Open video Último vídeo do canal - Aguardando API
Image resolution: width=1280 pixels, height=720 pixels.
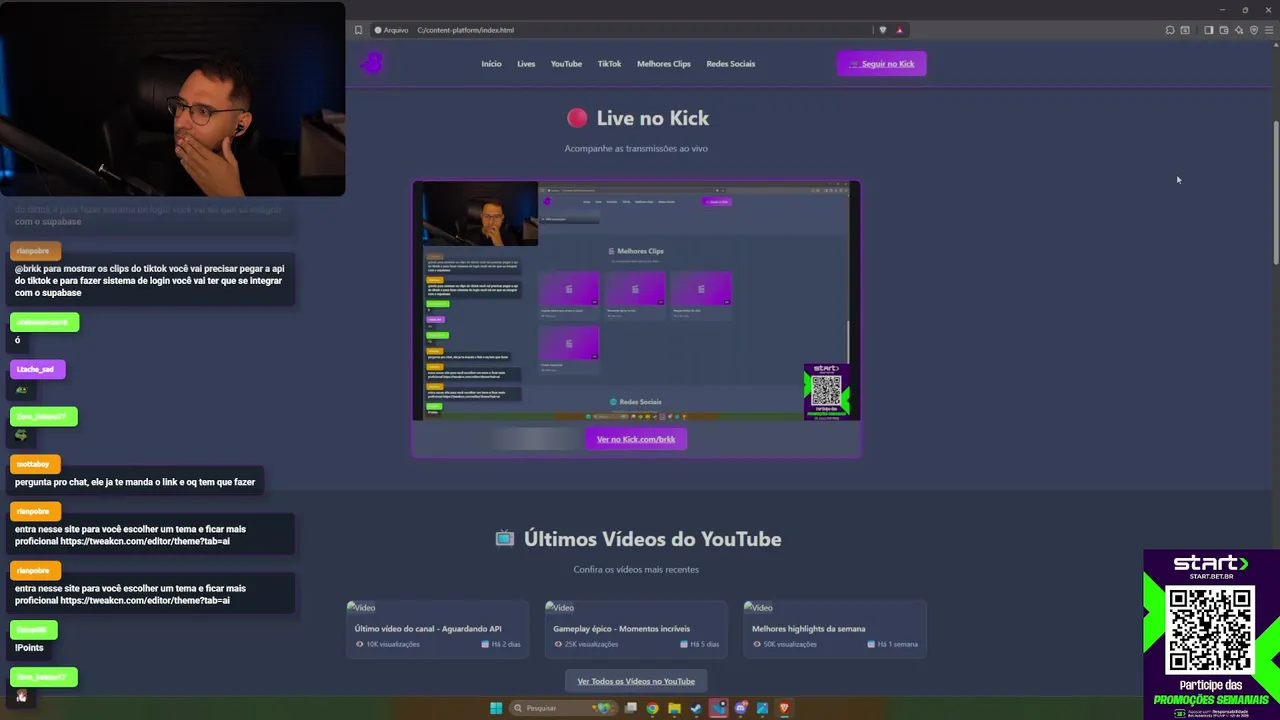click(438, 629)
